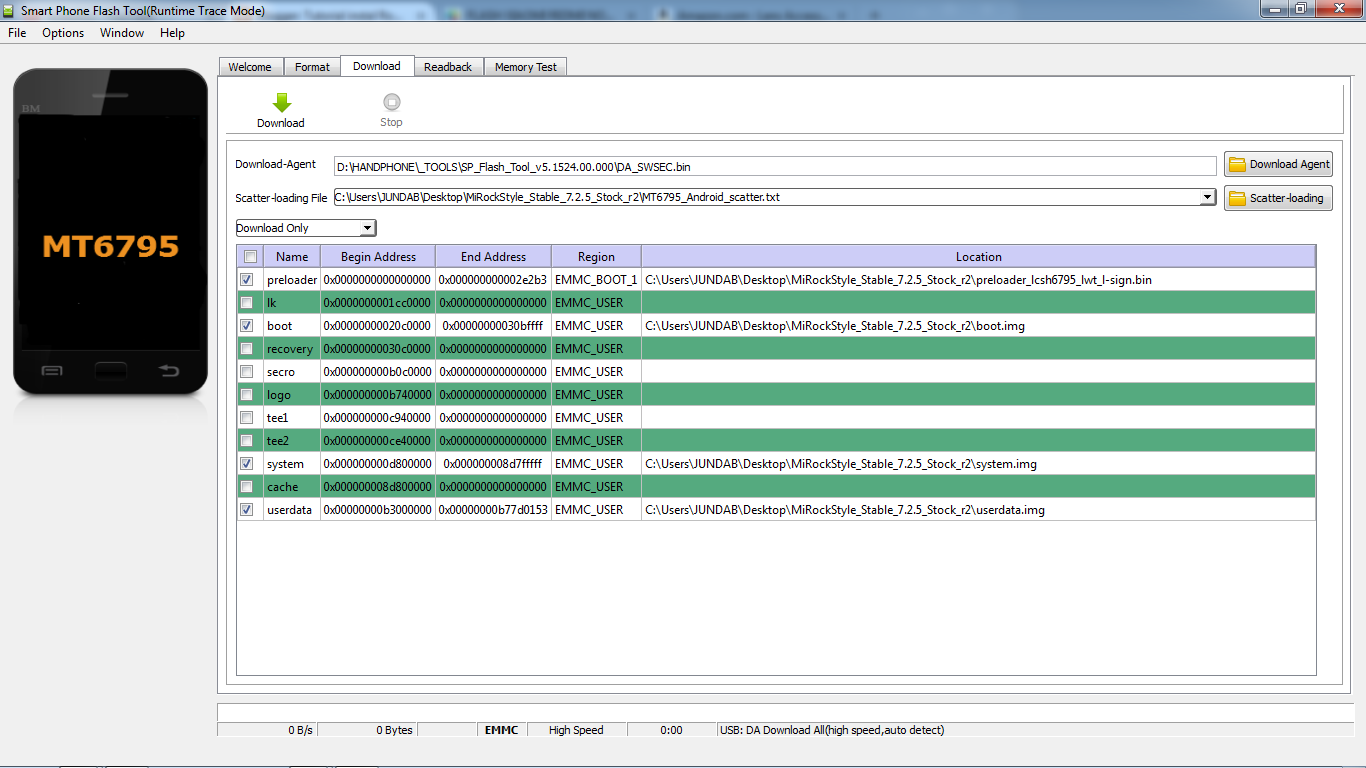Uncheck the system partition checkbox
Viewport: 1366px width, 768px height.
point(247,464)
